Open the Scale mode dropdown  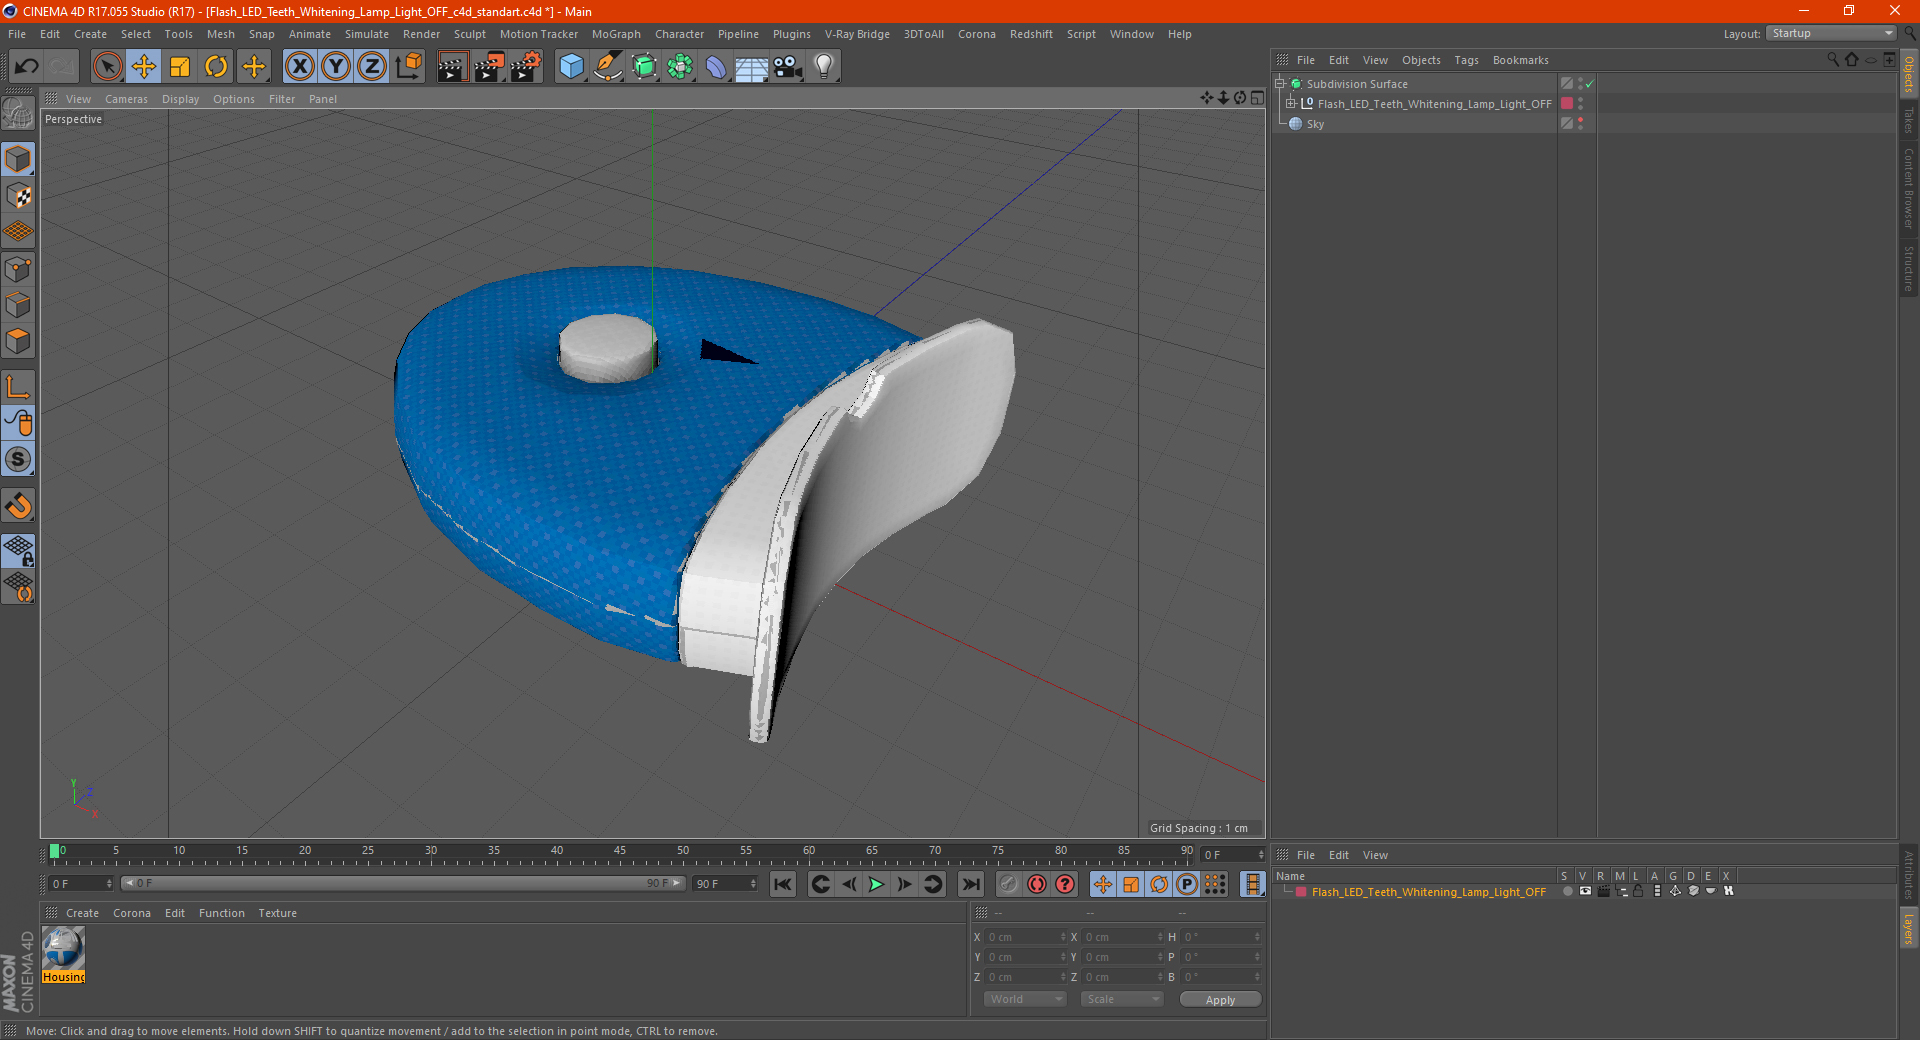1122,999
